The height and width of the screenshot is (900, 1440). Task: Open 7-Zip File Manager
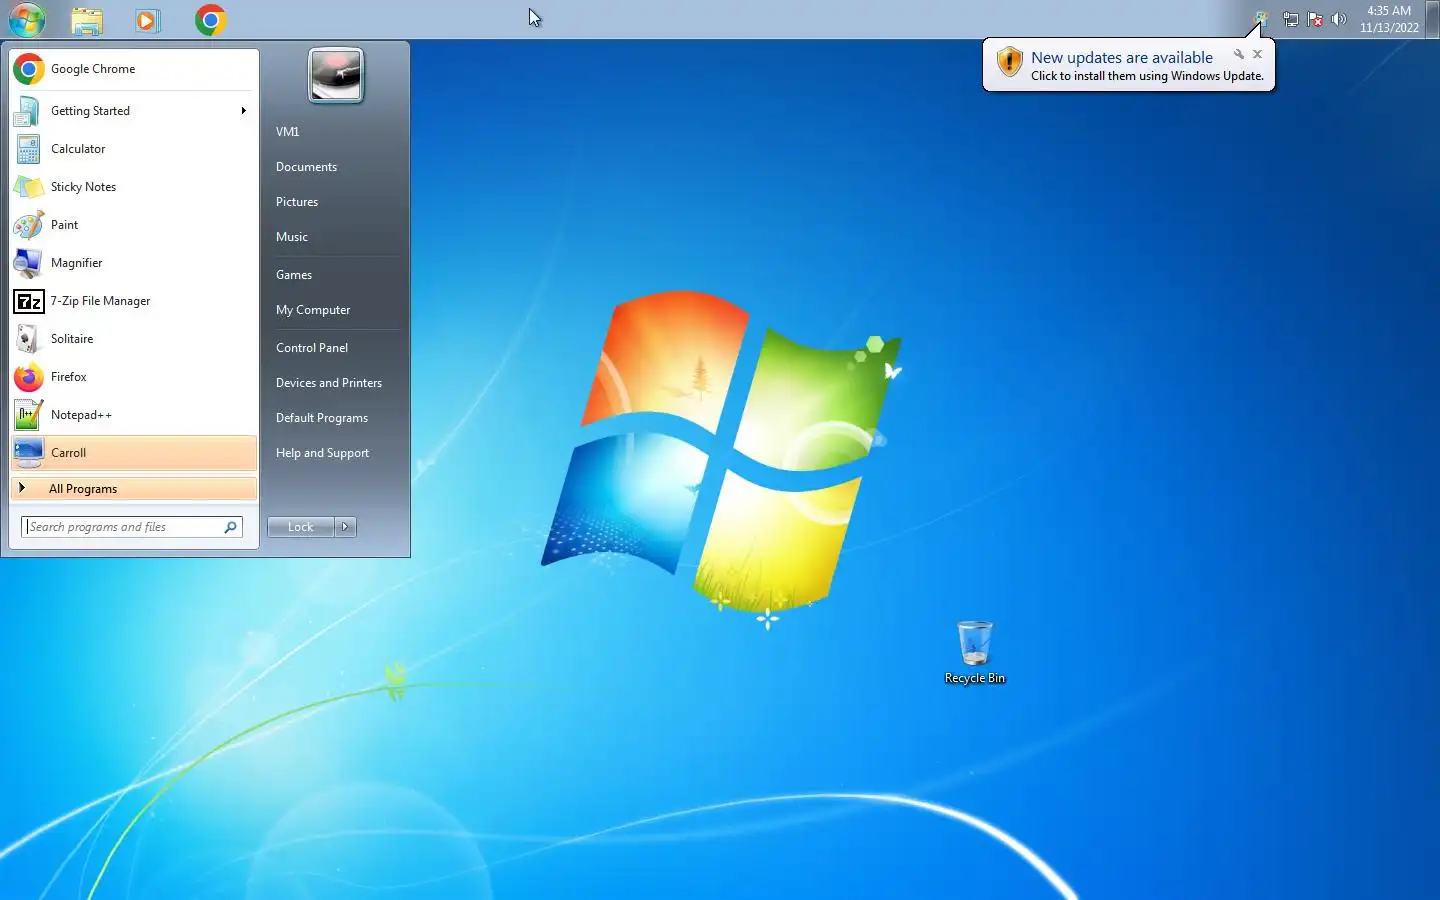click(134, 301)
